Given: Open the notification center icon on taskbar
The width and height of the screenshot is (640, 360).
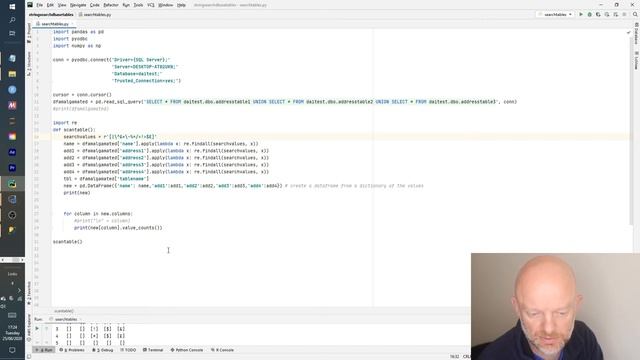Looking at the screenshot, I should coord(12,350).
